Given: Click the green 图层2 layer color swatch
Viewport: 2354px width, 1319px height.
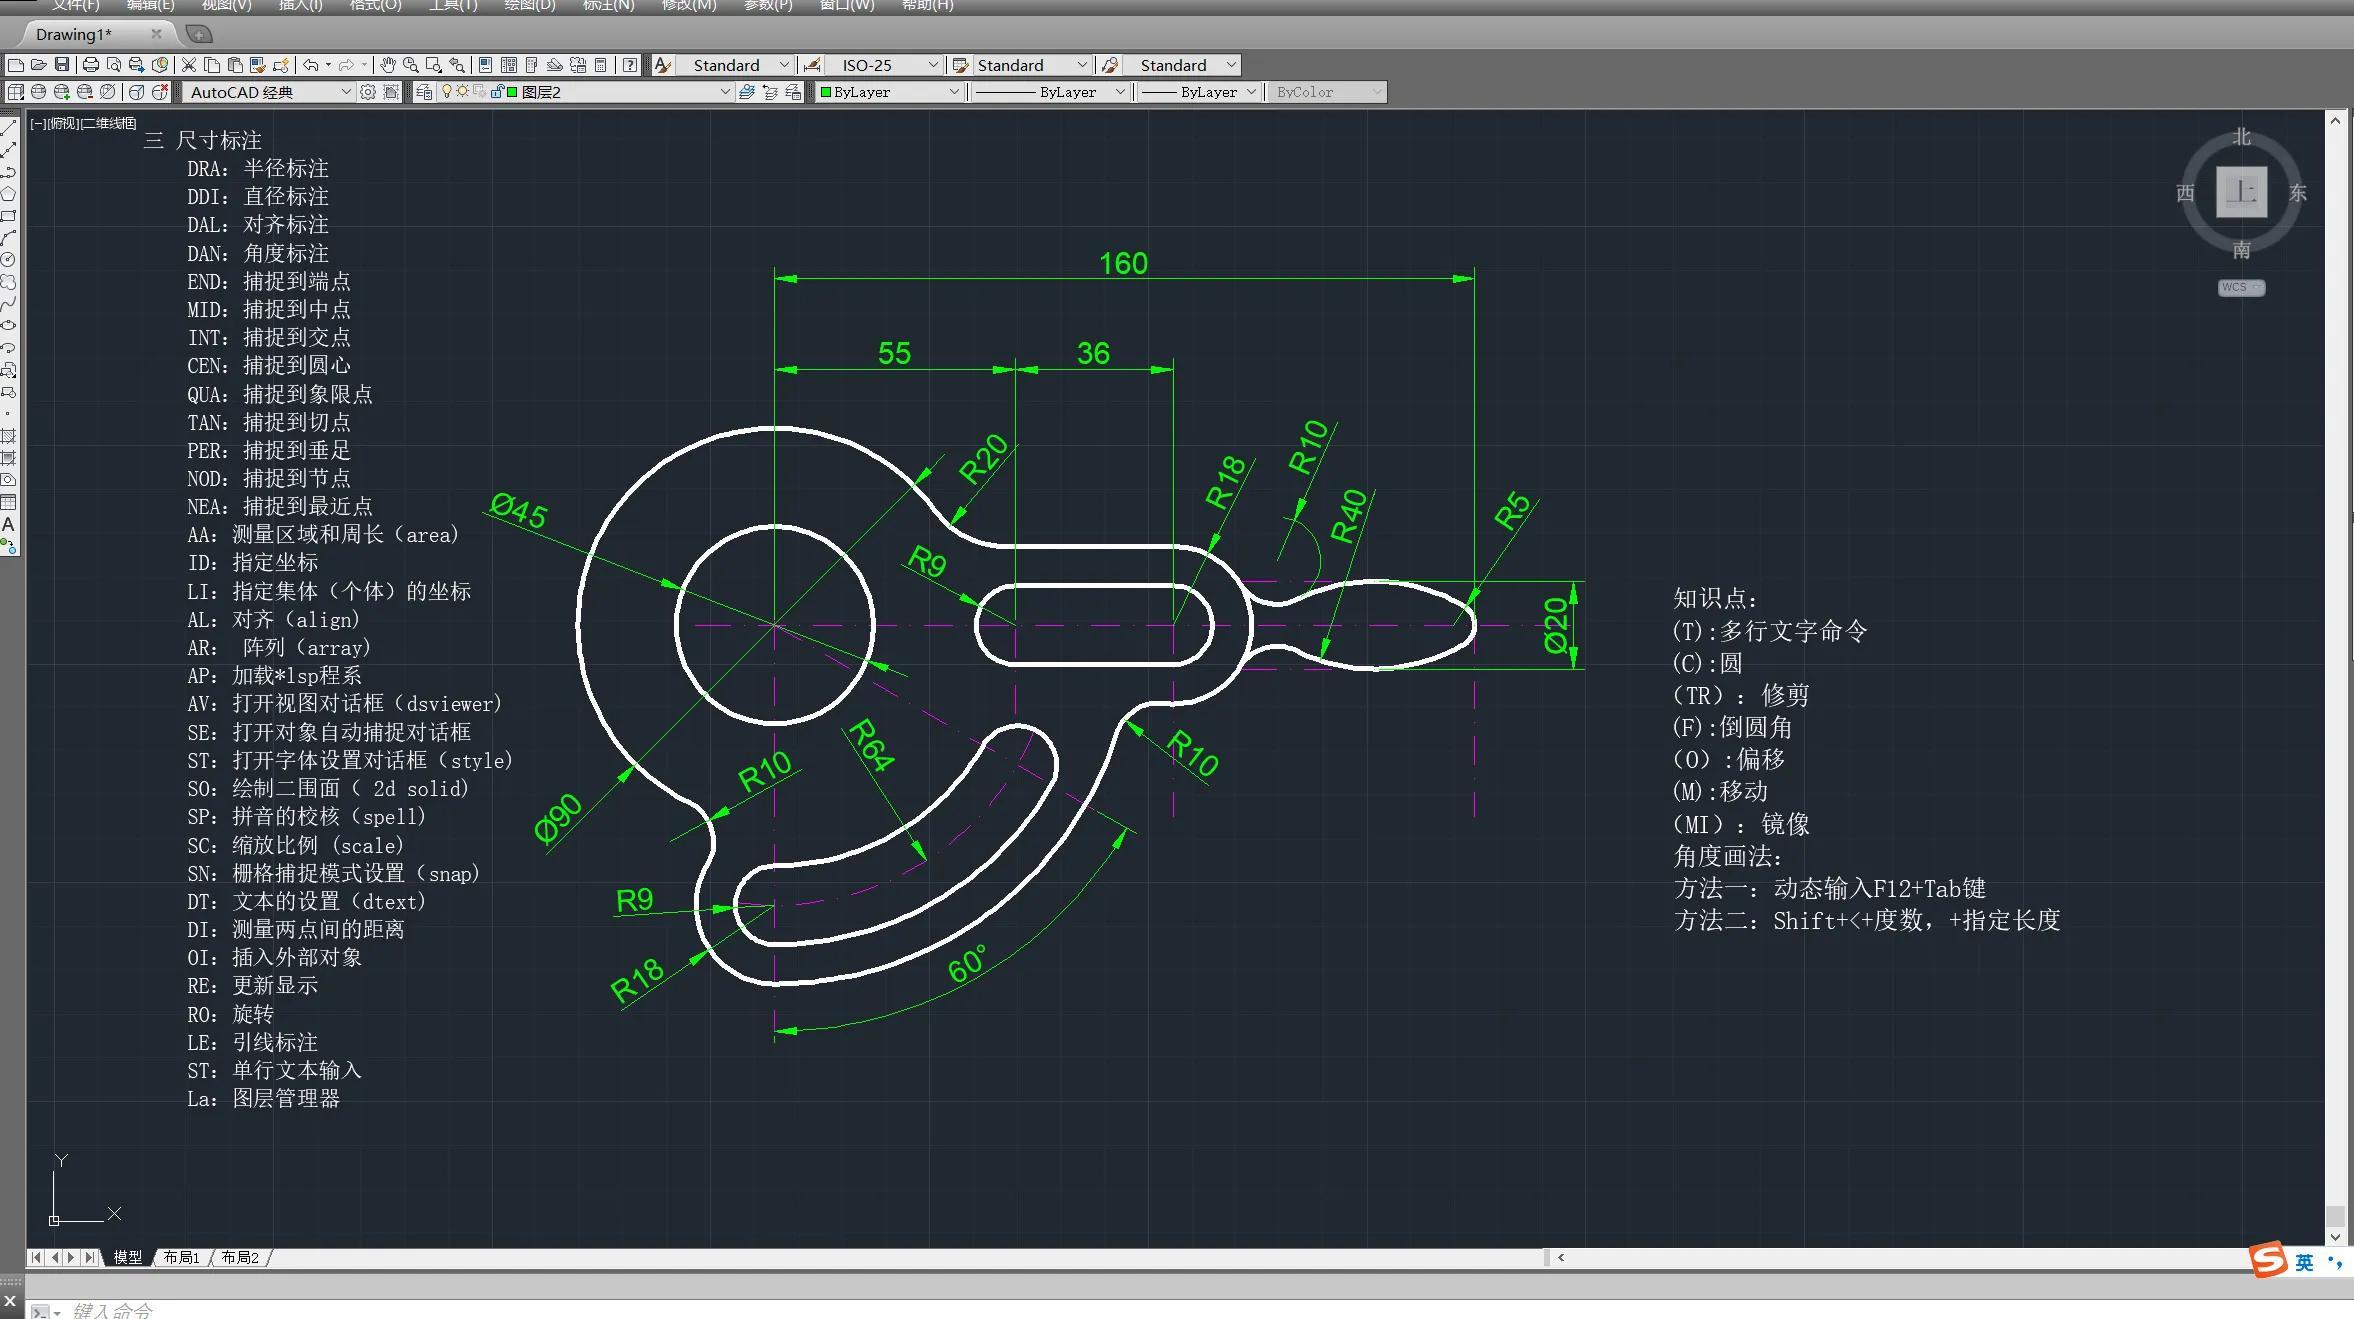Looking at the screenshot, I should pyautogui.click(x=512, y=92).
